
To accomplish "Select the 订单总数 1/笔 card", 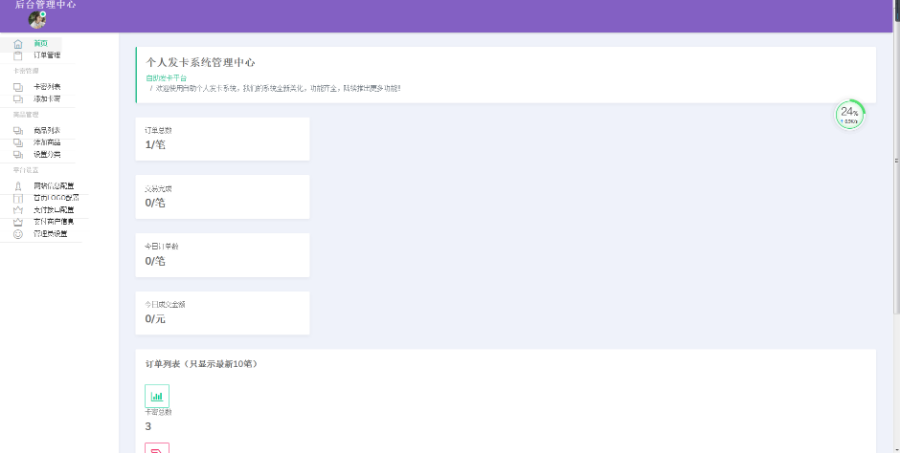I will (x=222, y=139).
